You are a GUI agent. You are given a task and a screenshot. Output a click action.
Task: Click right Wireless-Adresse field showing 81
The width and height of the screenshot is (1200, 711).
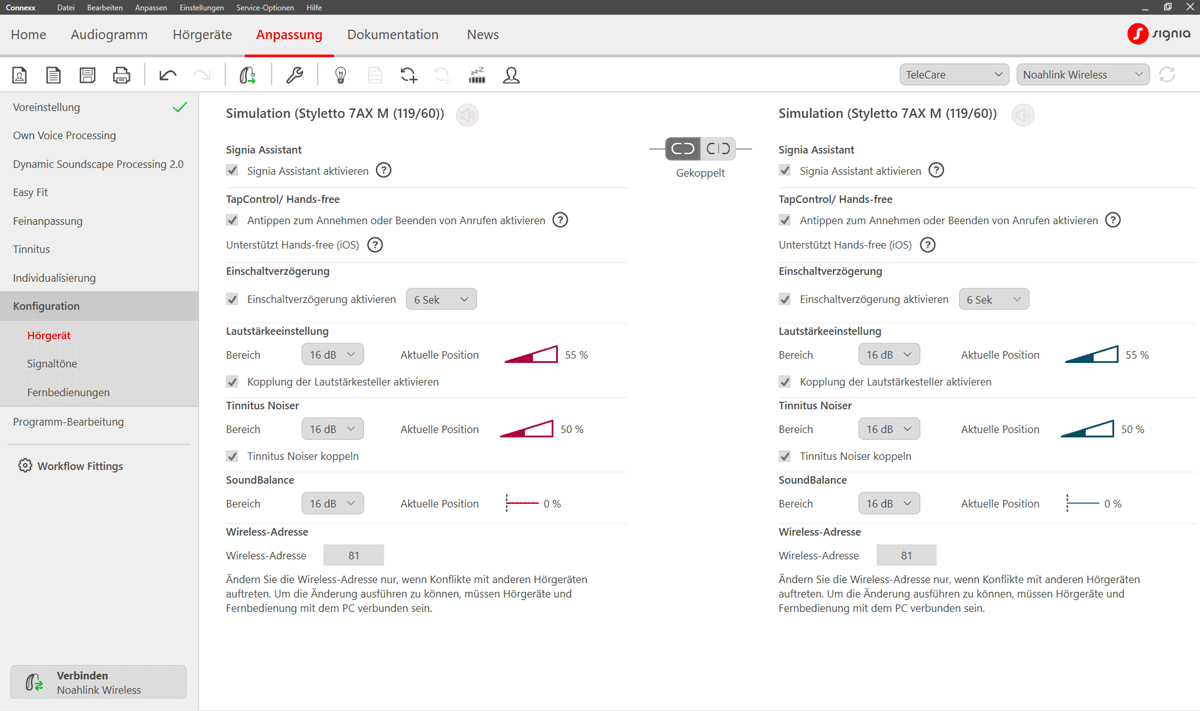906,555
